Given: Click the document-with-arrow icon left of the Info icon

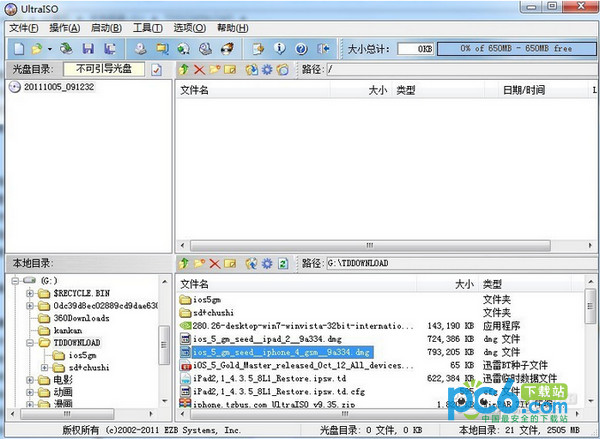Looking at the screenshot, I should (258, 49).
